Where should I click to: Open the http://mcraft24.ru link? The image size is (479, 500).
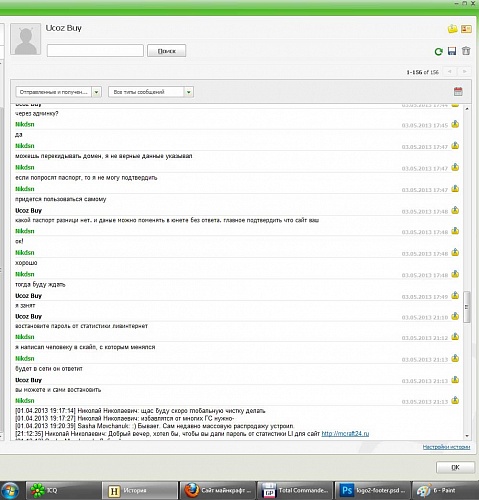point(345,434)
